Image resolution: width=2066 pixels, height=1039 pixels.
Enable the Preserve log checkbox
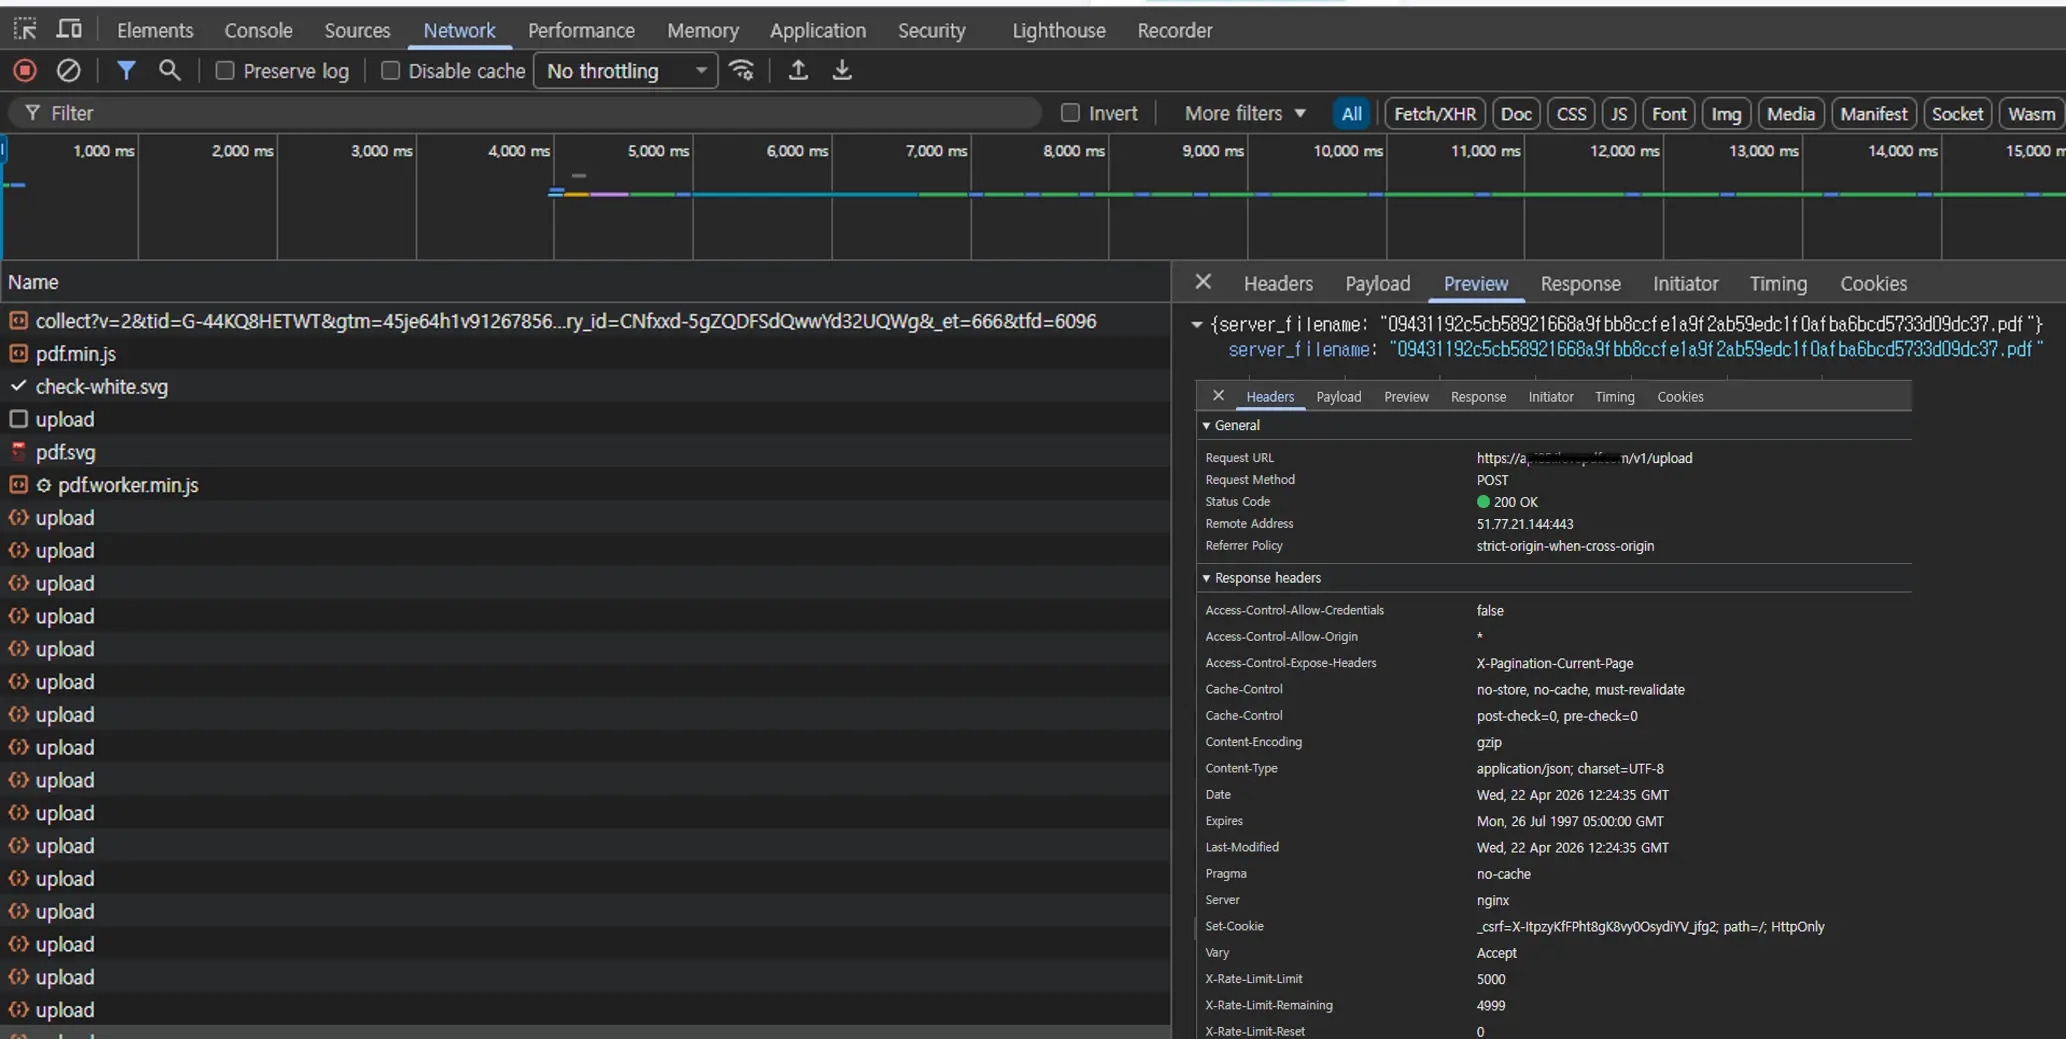tap(225, 71)
